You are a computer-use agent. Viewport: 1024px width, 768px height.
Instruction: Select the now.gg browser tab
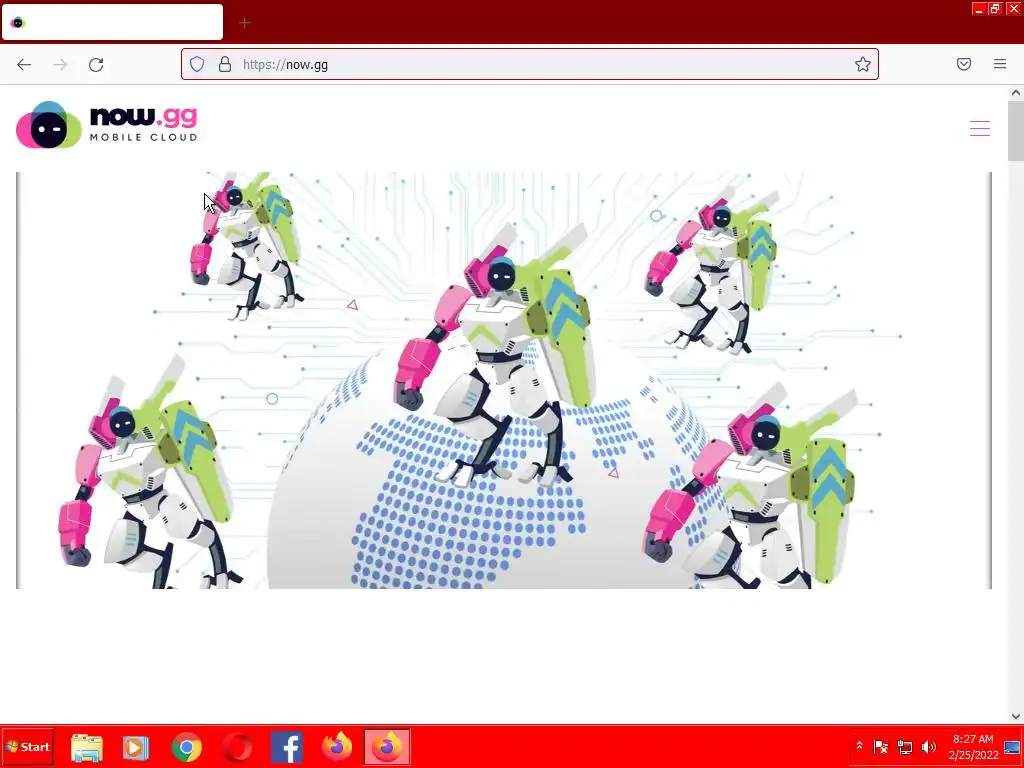tap(112, 23)
